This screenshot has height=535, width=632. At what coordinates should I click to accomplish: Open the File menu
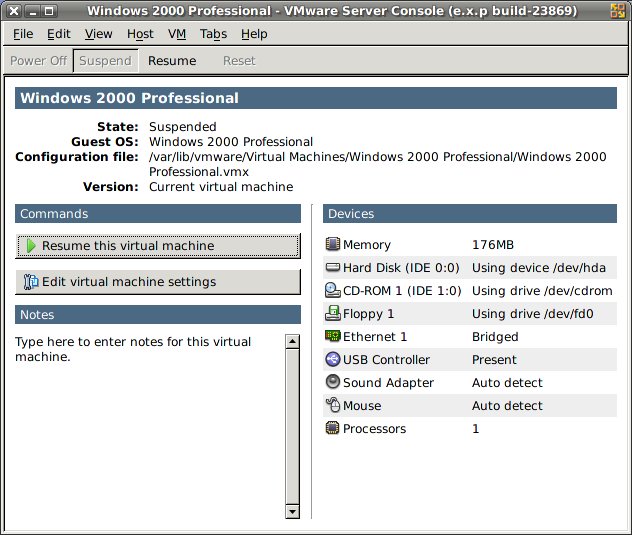[x=23, y=34]
